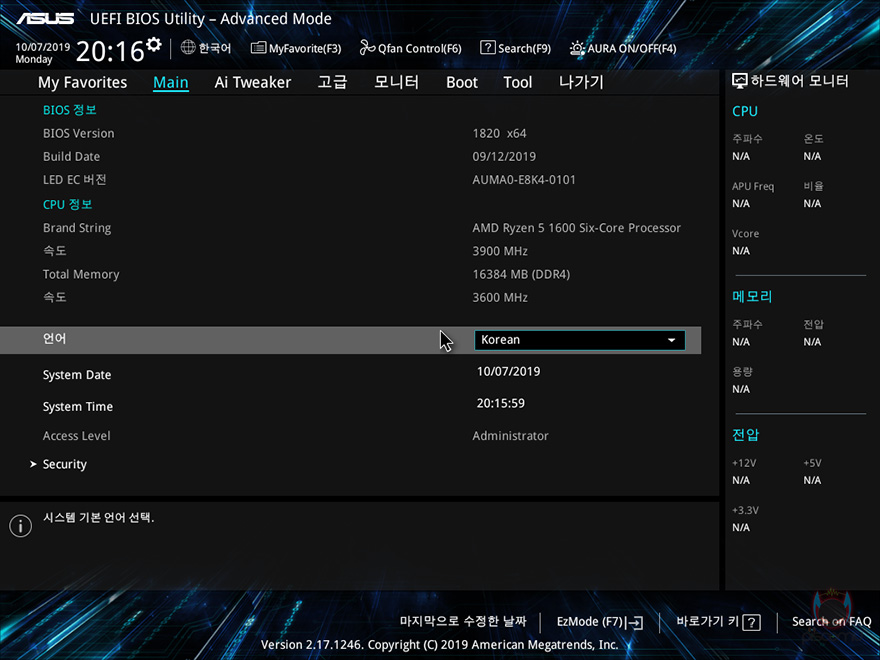Click the Access Level label
This screenshot has height=660, width=880.
[76, 436]
